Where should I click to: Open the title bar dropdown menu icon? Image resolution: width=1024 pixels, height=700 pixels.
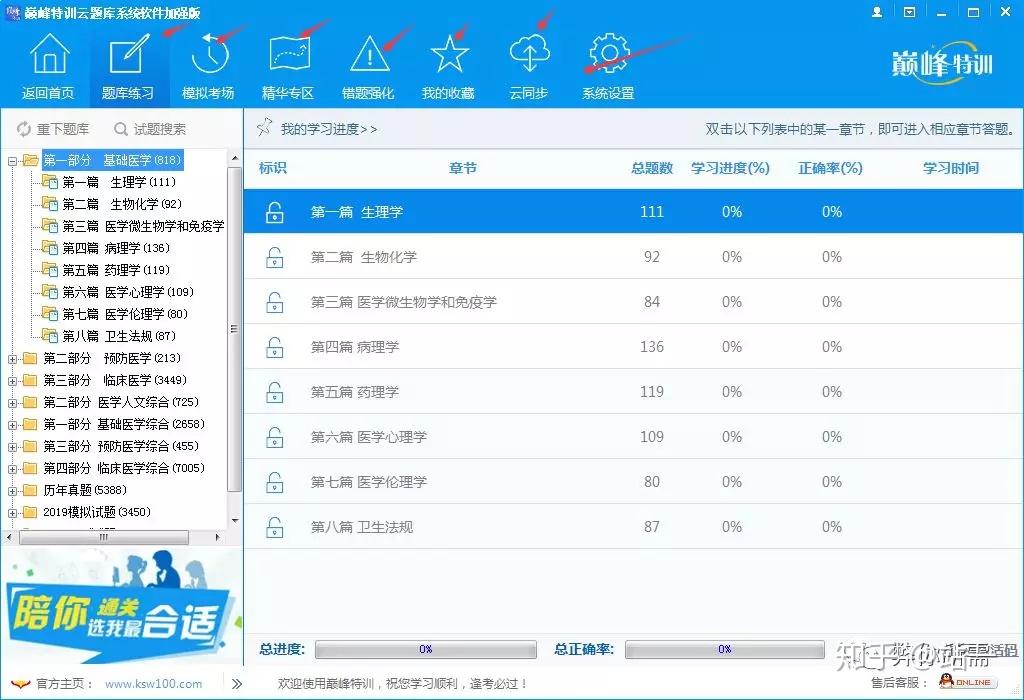[x=909, y=12]
